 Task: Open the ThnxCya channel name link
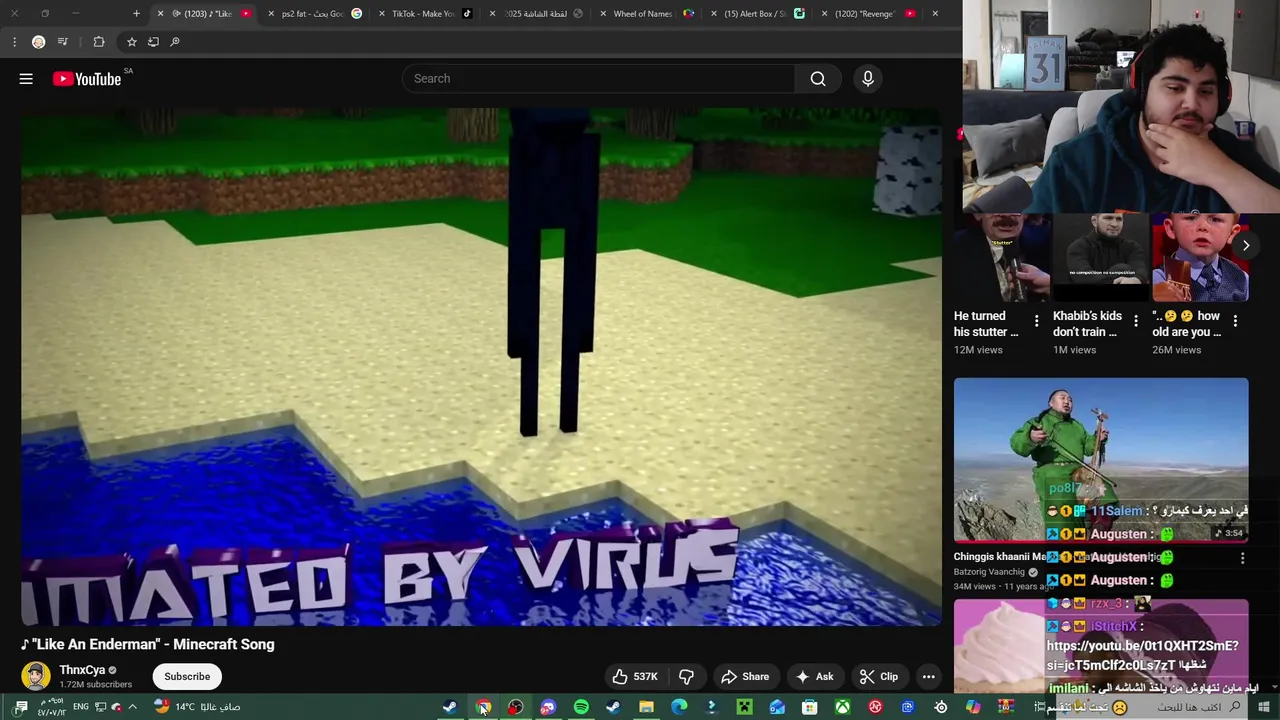tap(82, 670)
